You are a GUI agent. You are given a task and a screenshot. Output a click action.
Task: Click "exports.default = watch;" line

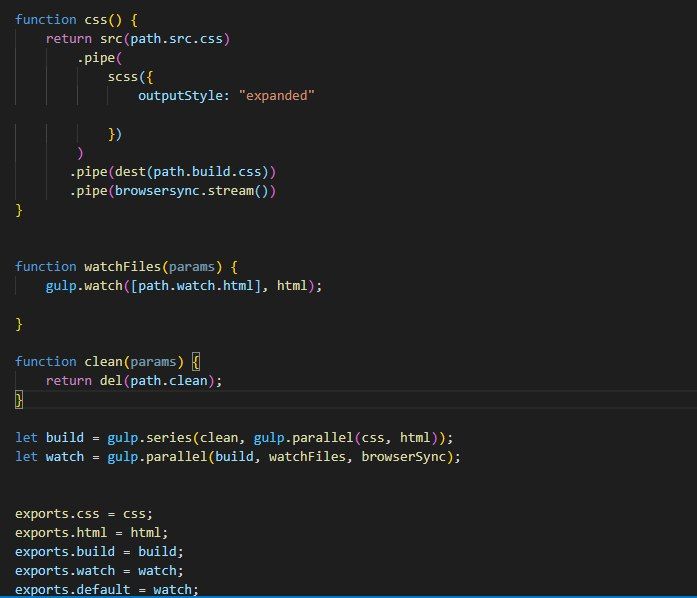107,590
